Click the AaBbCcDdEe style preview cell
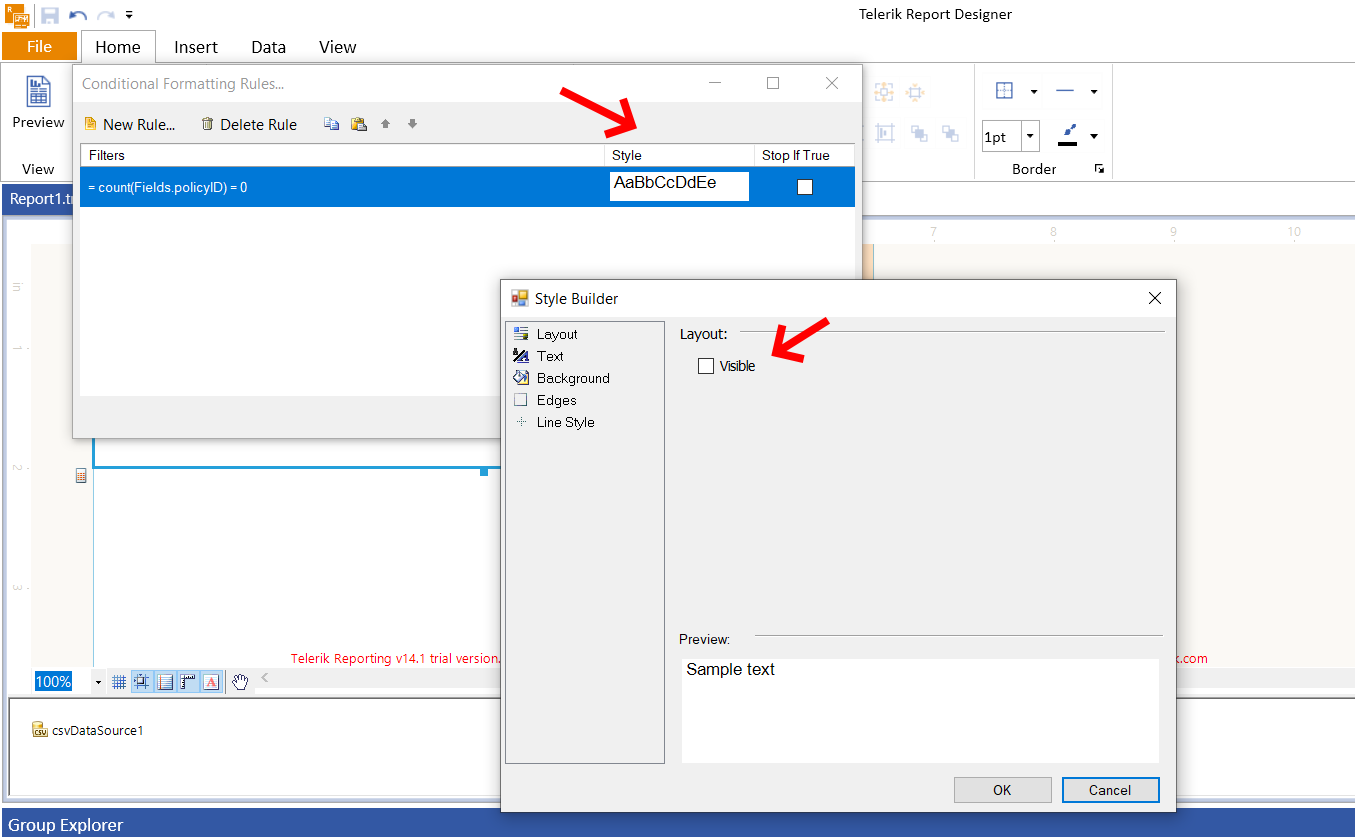The width and height of the screenshot is (1355, 837). (x=680, y=186)
